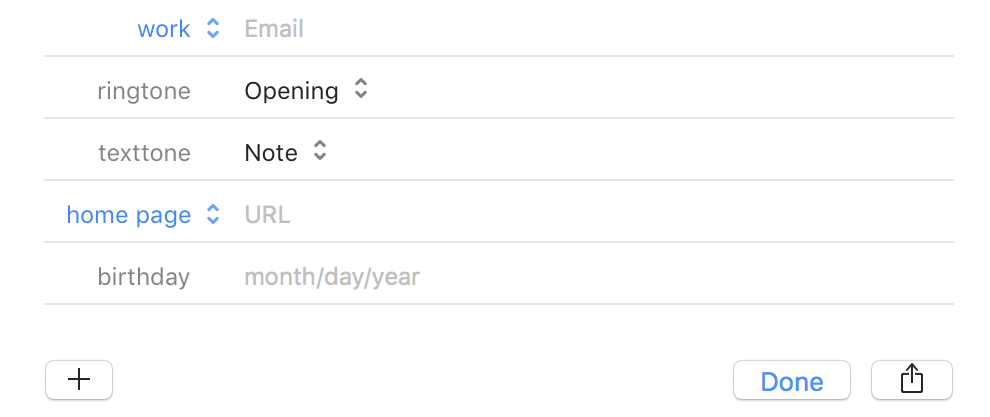This screenshot has width=990, height=417.
Task: Click the up-down arrows beside Opening
Action: click(361, 89)
